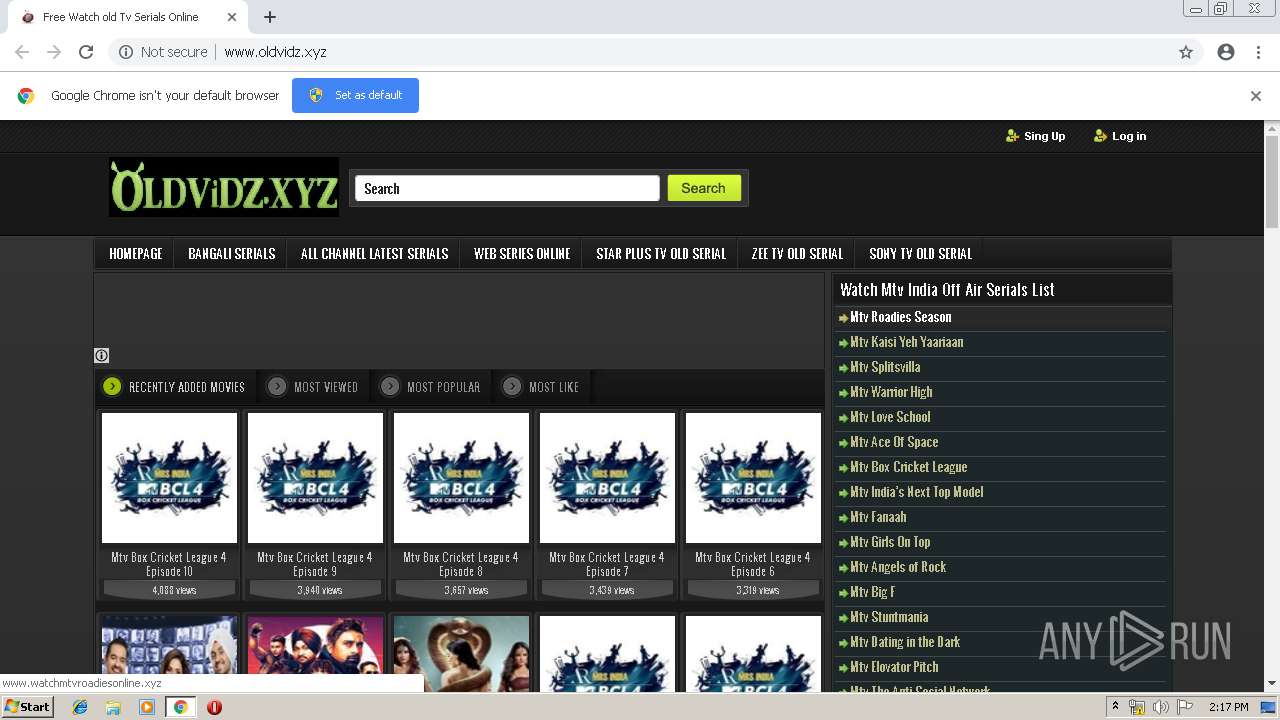This screenshot has width=1280, height=720.
Task: Select Most Like tab
Action: click(x=540, y=387)
